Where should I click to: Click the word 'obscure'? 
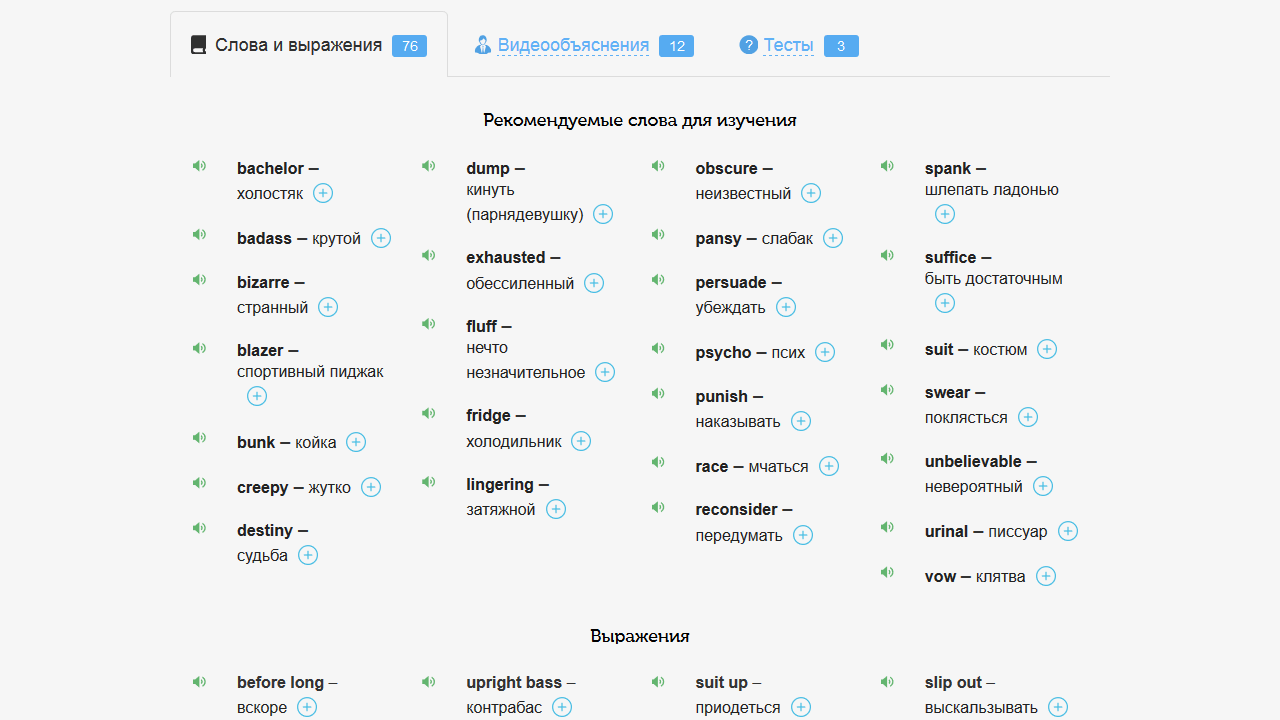click(x=727, y=169)
